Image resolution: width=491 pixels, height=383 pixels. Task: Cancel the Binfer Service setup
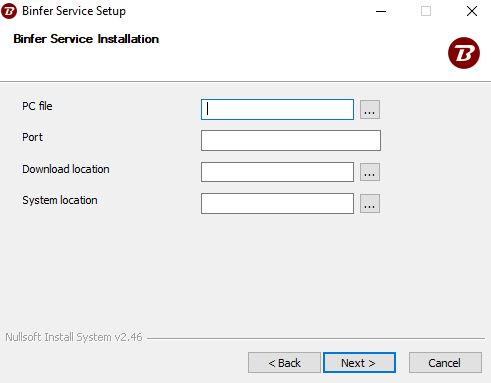click(x=445, y=363)
